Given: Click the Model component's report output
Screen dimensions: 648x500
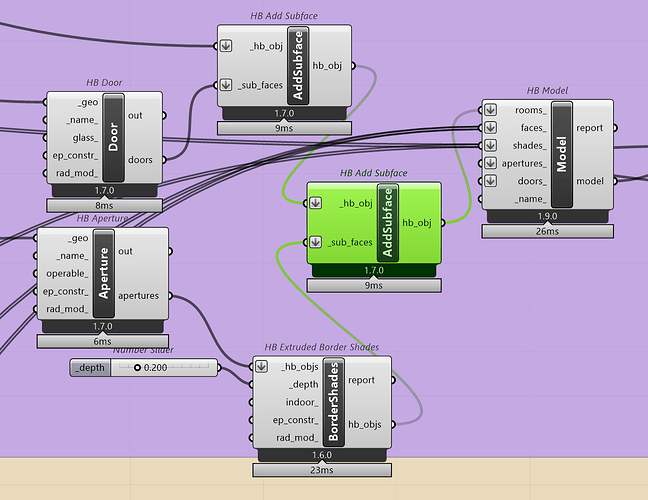Looking at the screenshot, I should pos(590,128).
